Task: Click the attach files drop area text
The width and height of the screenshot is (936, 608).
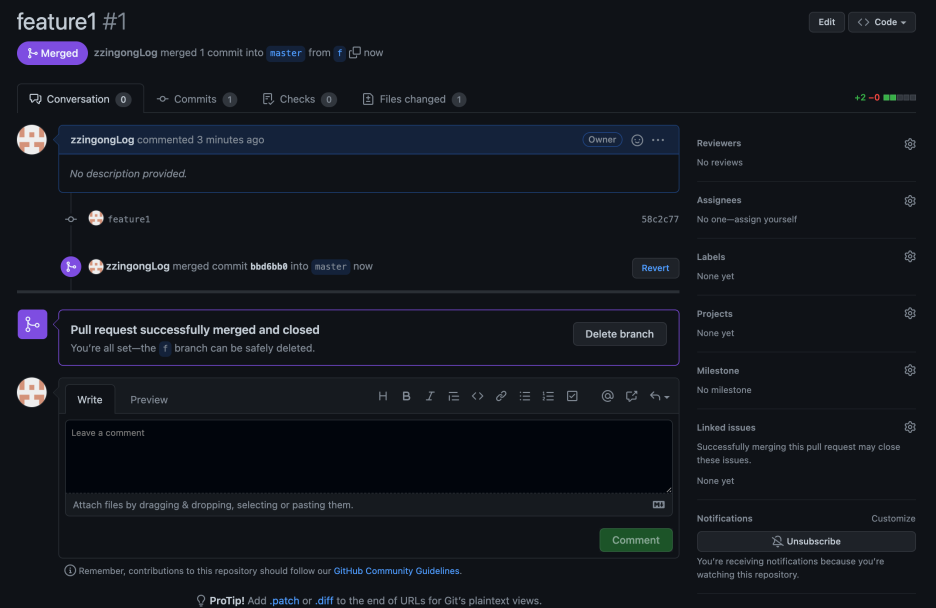Action: pyautogui.click(x=213, y=505)
